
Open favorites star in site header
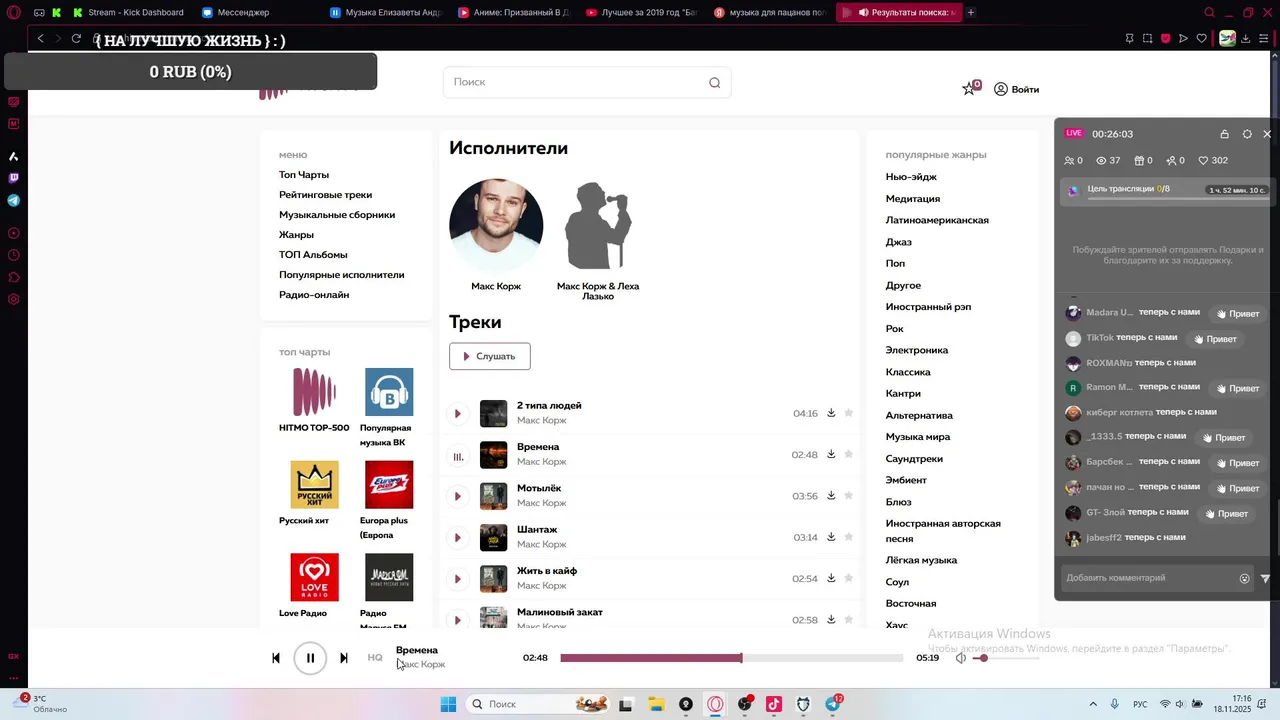(969, 88)
